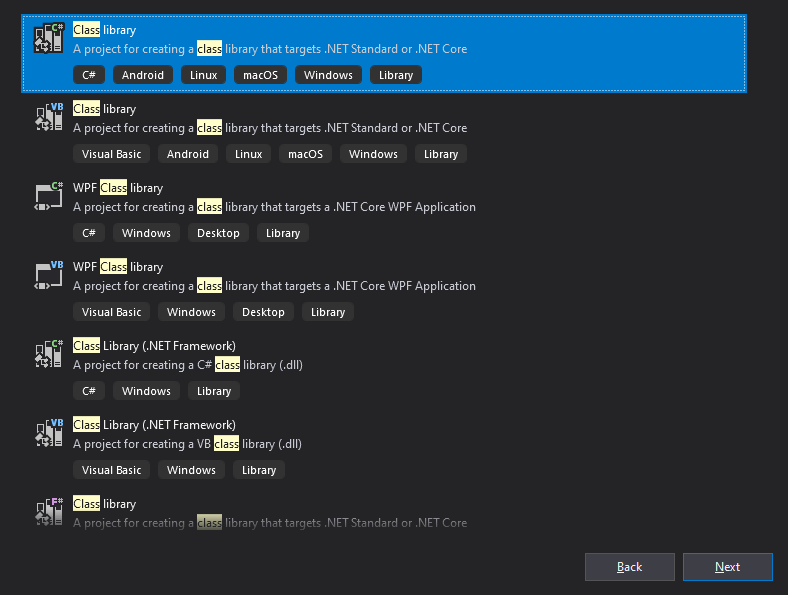
Task: Click Library tag in C# WPF Class library row
Action: click(283, 233)
